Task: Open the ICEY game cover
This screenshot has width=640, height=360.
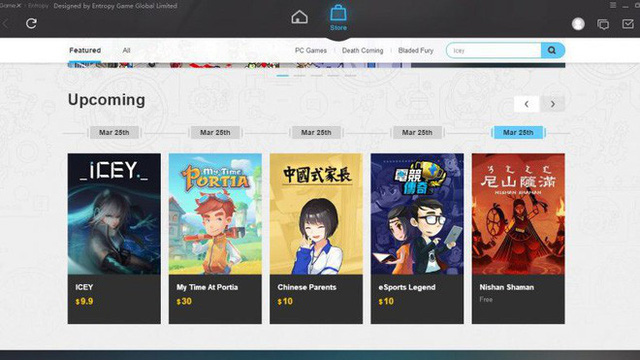Action: click(114, 214)
